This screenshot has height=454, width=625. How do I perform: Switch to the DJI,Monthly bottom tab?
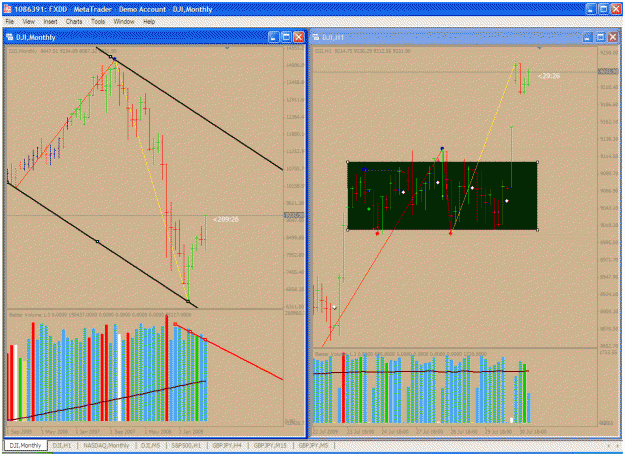25,445
